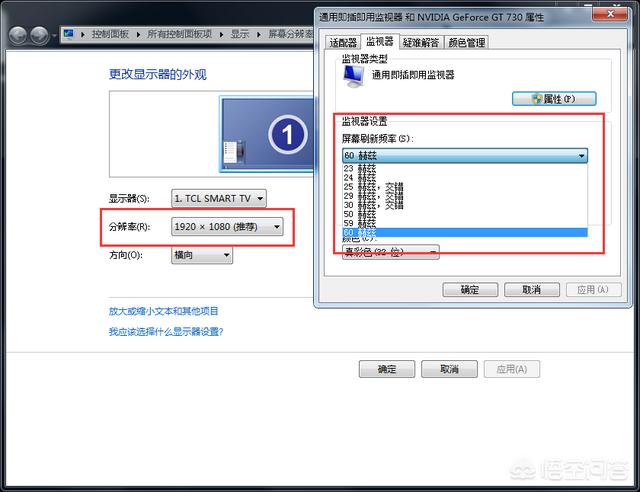Click the control panel icon in address bar

(68, 33)
